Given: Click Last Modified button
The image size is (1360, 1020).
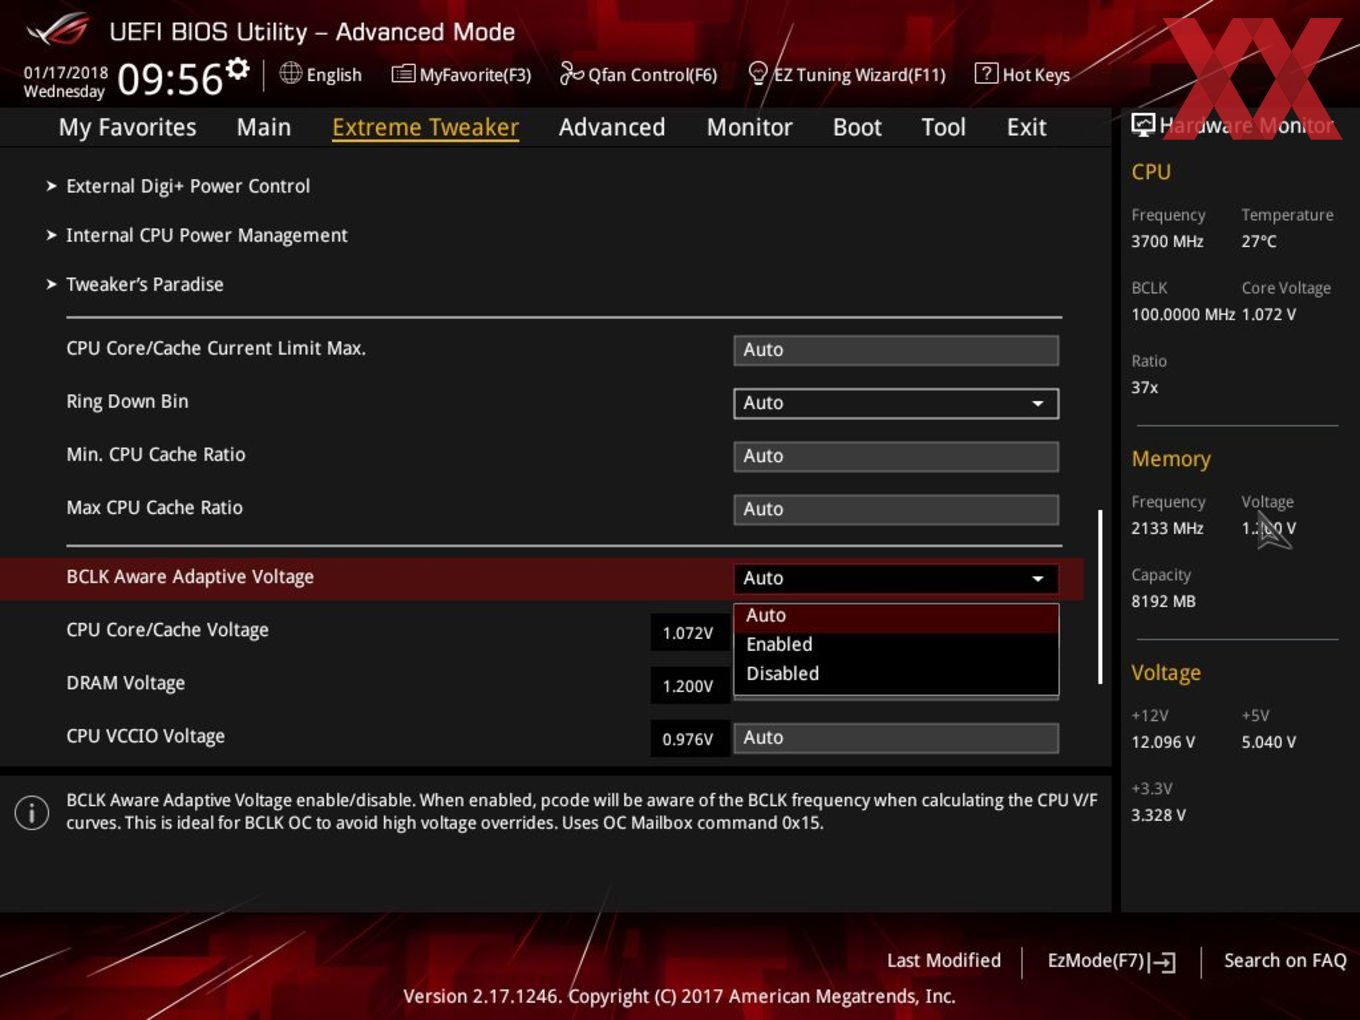Looking at the screenshot, I should click(x=944, y=961).
